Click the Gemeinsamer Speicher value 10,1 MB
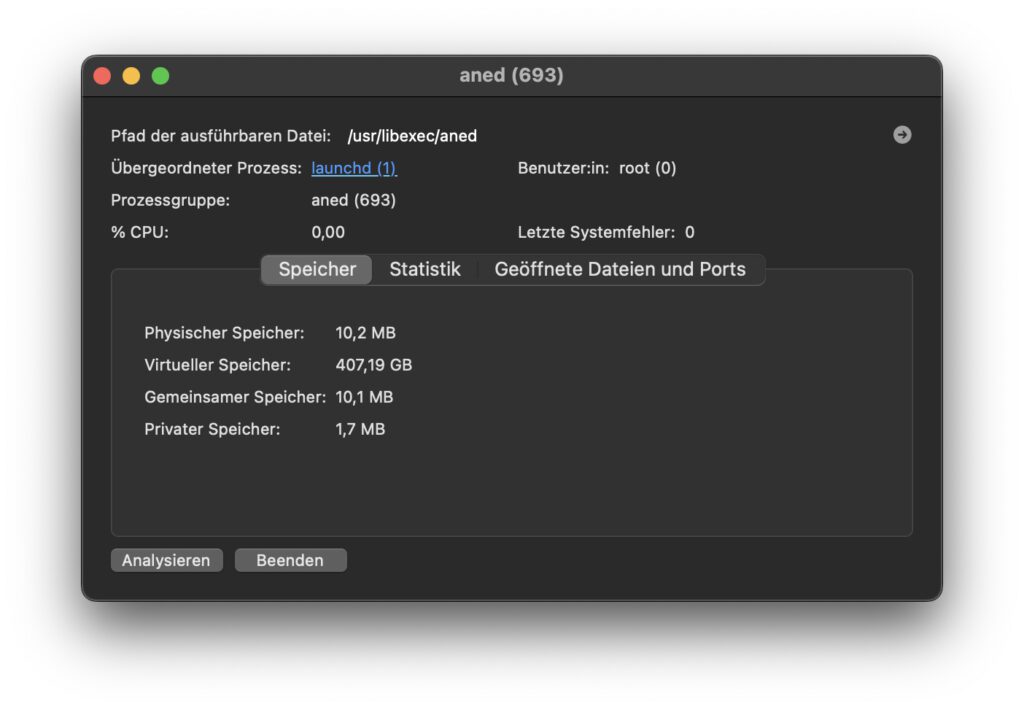 point(364,397)
